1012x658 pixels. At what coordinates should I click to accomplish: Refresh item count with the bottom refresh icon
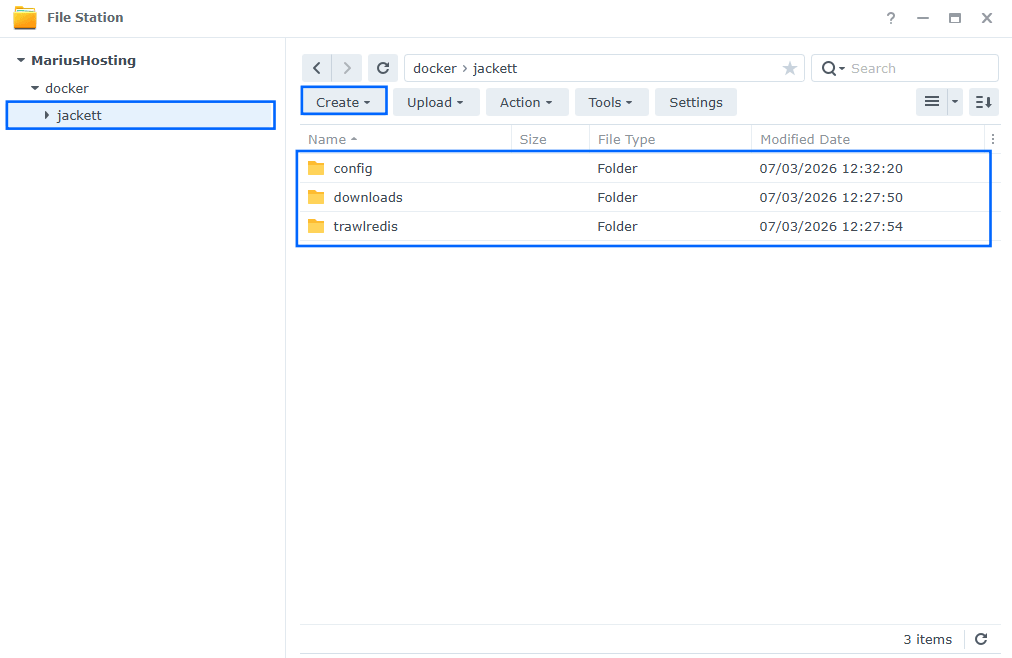(x=981, y=639)
